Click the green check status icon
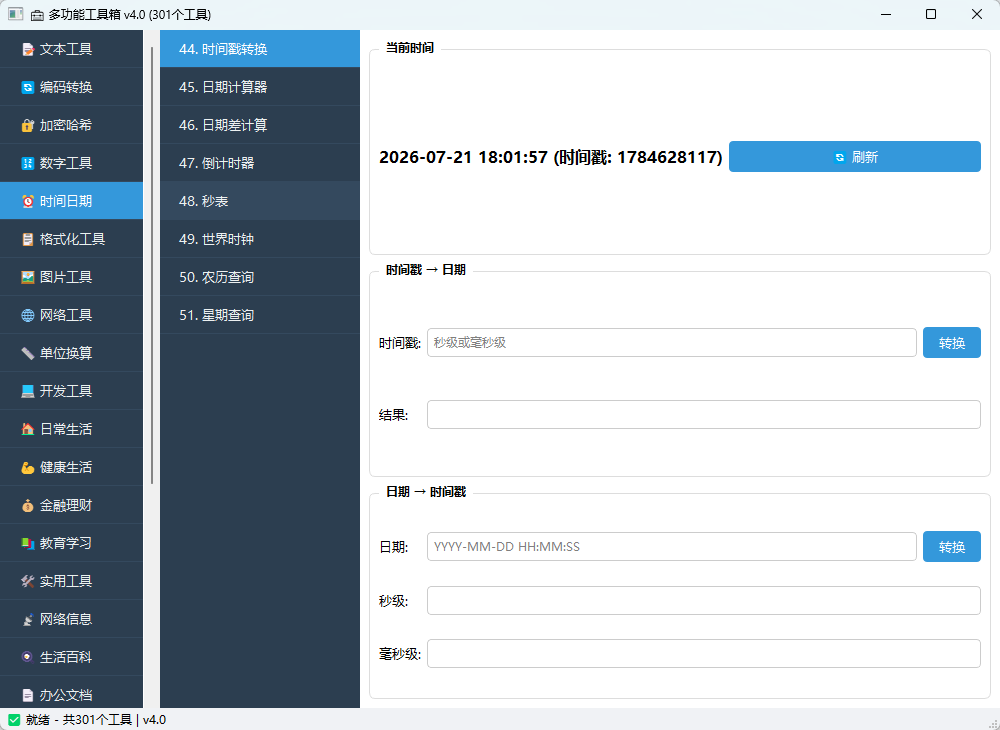 pyautogui.click(x=14, y=720)
